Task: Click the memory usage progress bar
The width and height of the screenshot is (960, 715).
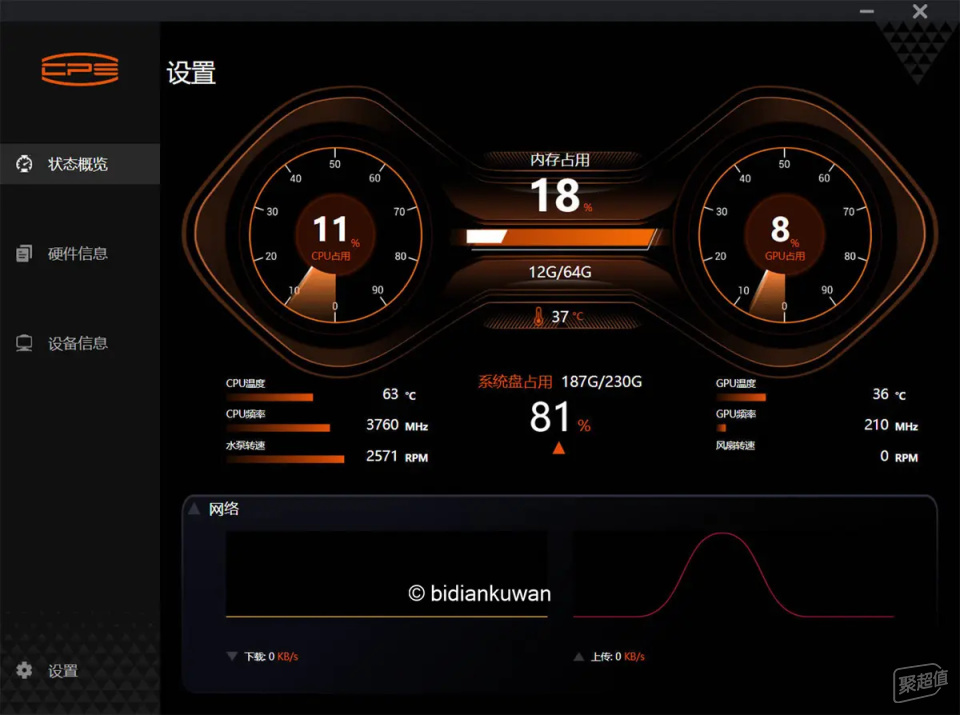Action: click(x=561, y=237)
